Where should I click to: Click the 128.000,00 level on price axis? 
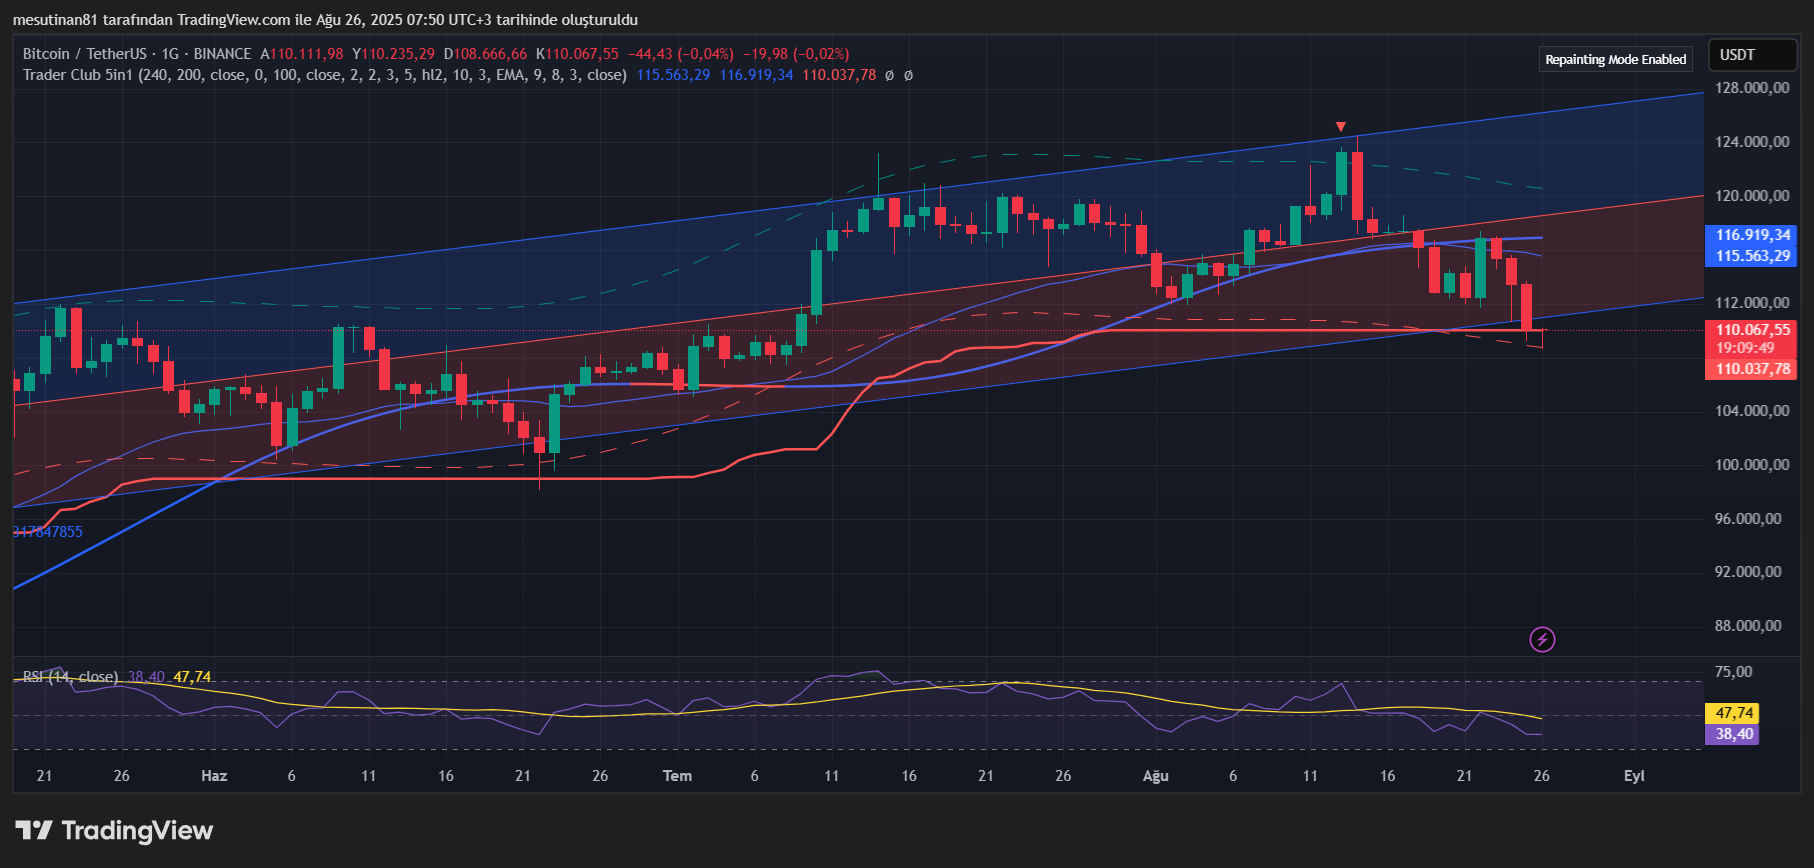(1752, 88)
